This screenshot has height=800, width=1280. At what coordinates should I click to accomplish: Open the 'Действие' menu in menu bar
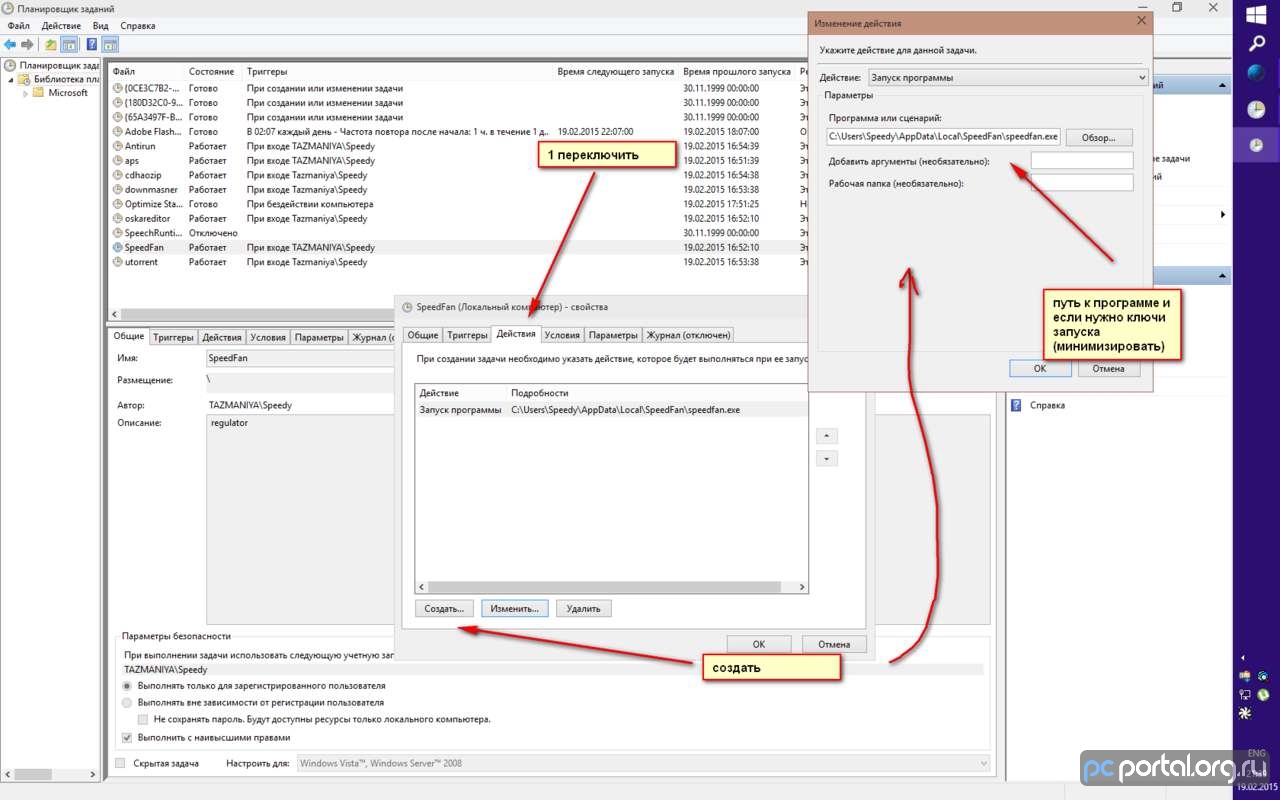pyautogui.click(x=61, y=25)
